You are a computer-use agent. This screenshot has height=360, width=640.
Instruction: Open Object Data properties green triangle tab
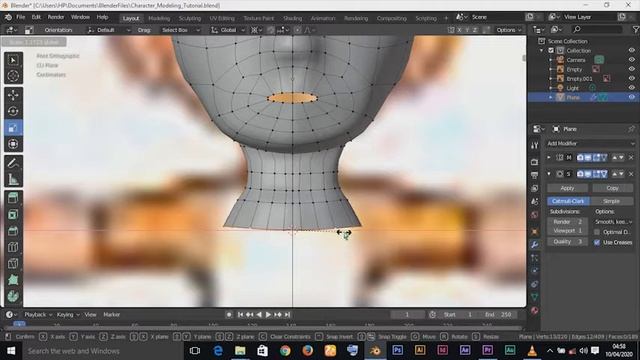click(535, 297)
